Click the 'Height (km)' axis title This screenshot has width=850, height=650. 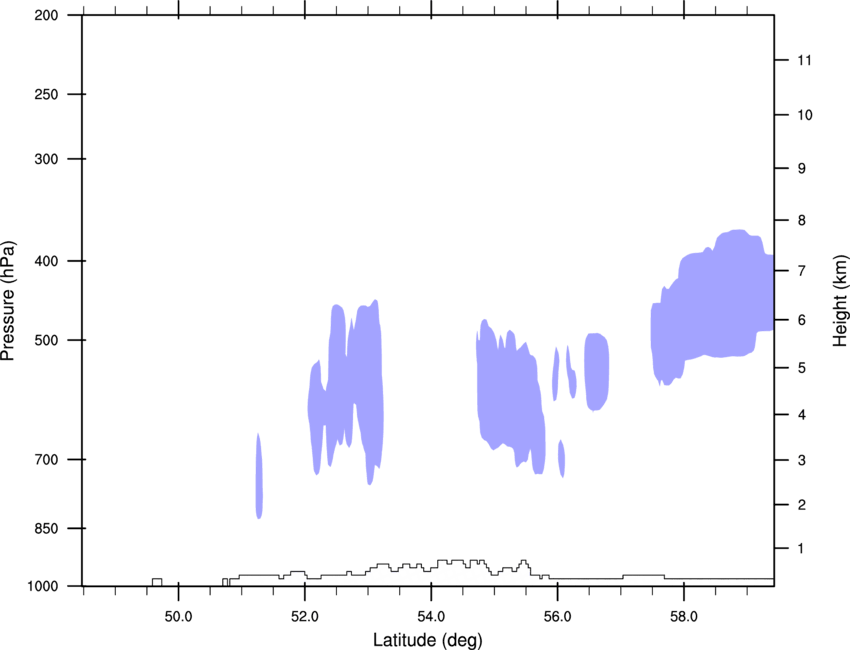click(x=841, y=300)
